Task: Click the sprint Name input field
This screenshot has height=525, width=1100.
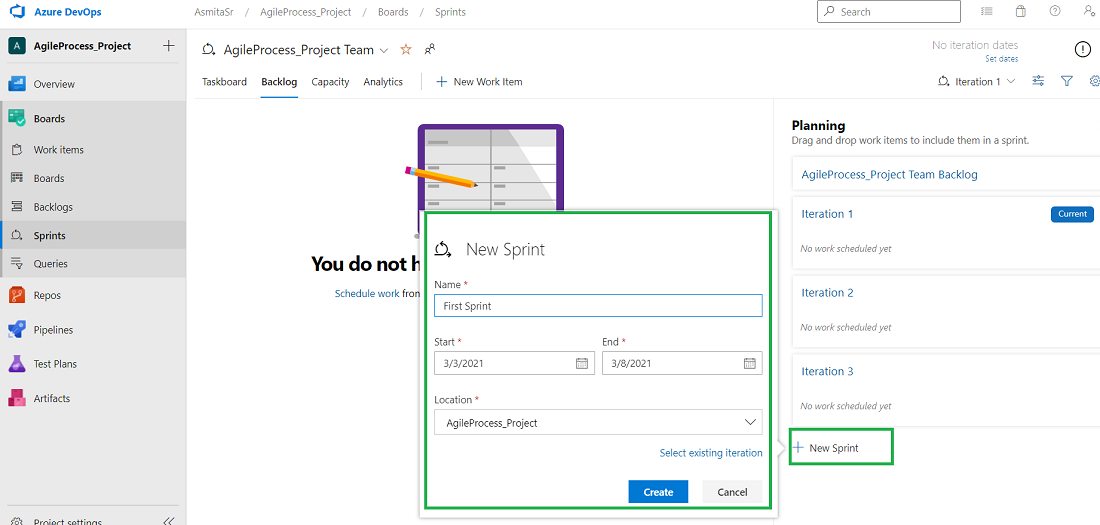Action: pyautogui.click(x=598, y=306)
